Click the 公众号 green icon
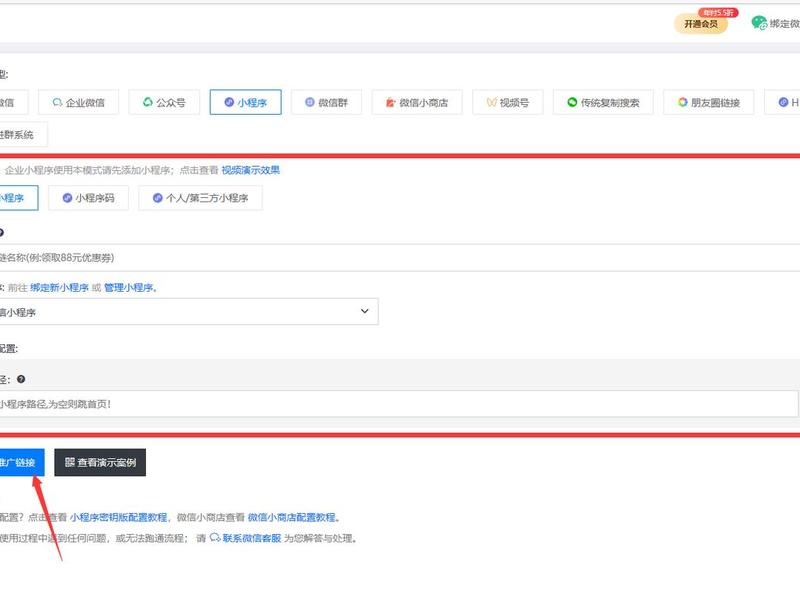Screen dimensions: 800x600 click(147, 102)
